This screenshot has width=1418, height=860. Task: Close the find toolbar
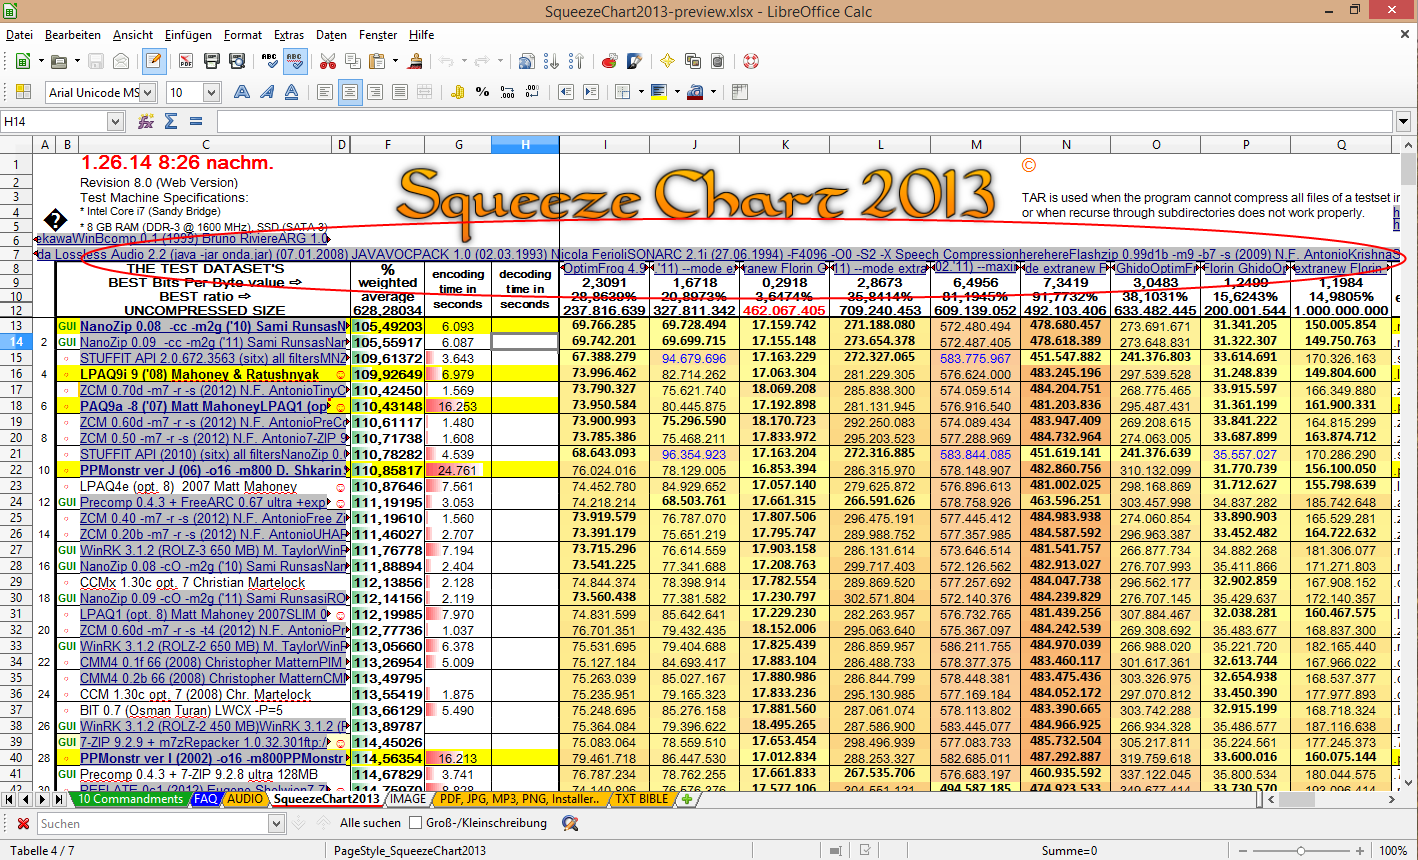pyautogui.click(x=23, y=823)
